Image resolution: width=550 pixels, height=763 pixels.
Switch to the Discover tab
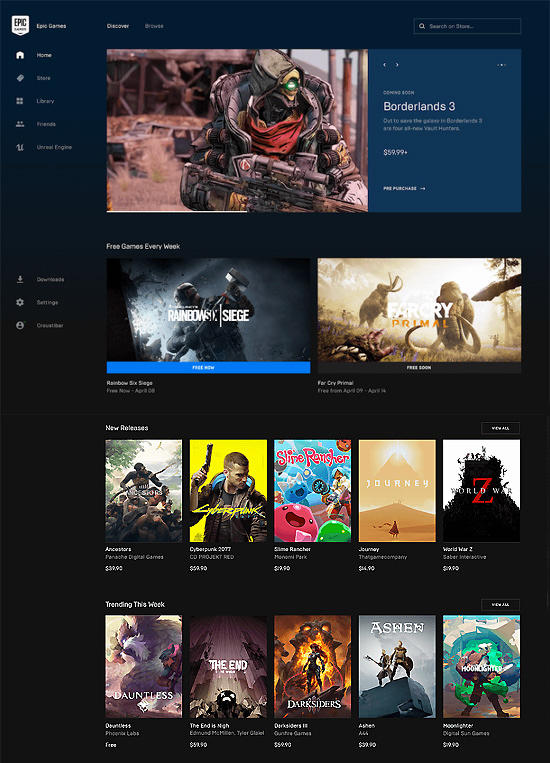click(118, 26)
